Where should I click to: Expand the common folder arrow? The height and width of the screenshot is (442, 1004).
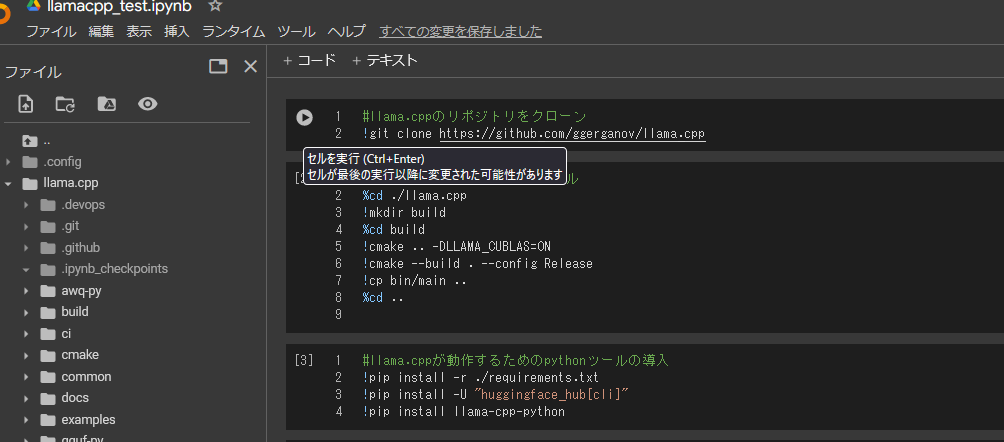26,377
